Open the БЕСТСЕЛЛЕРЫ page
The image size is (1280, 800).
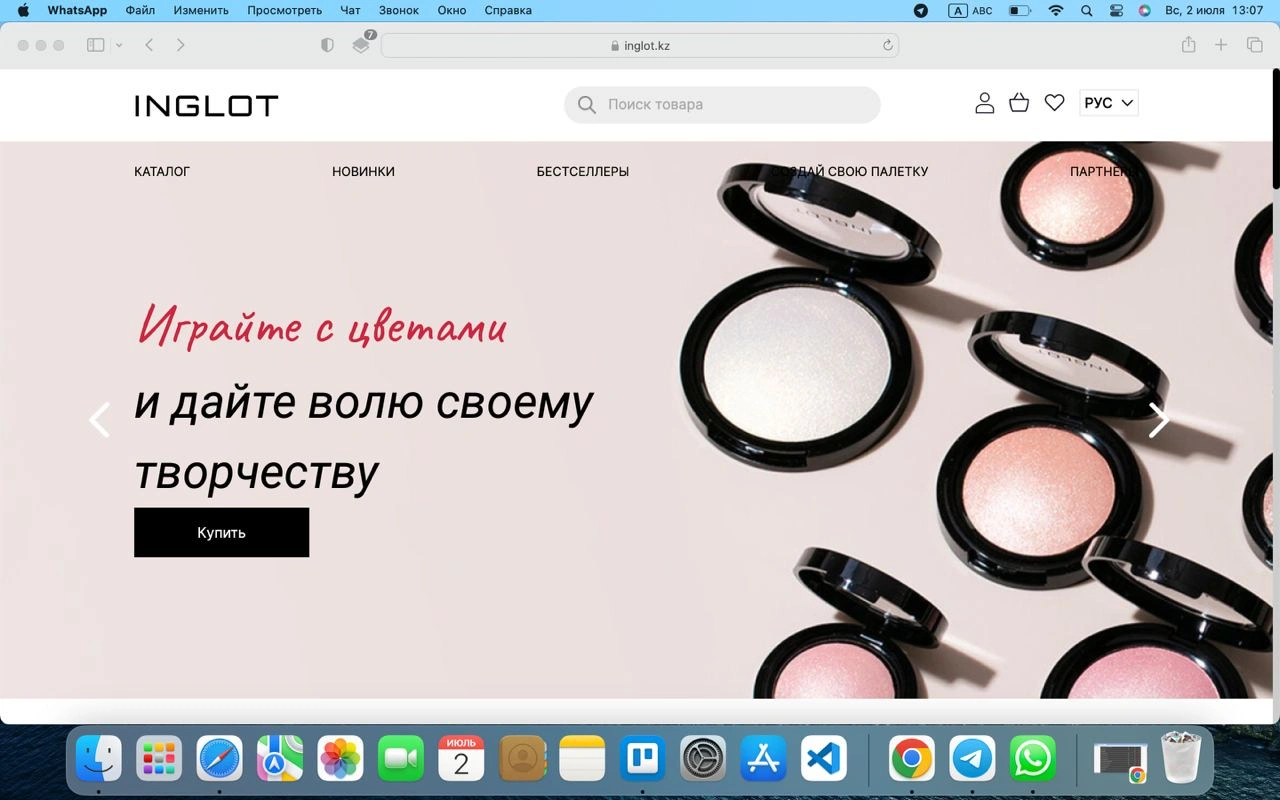pyautogui.click(x=583, y=172)
